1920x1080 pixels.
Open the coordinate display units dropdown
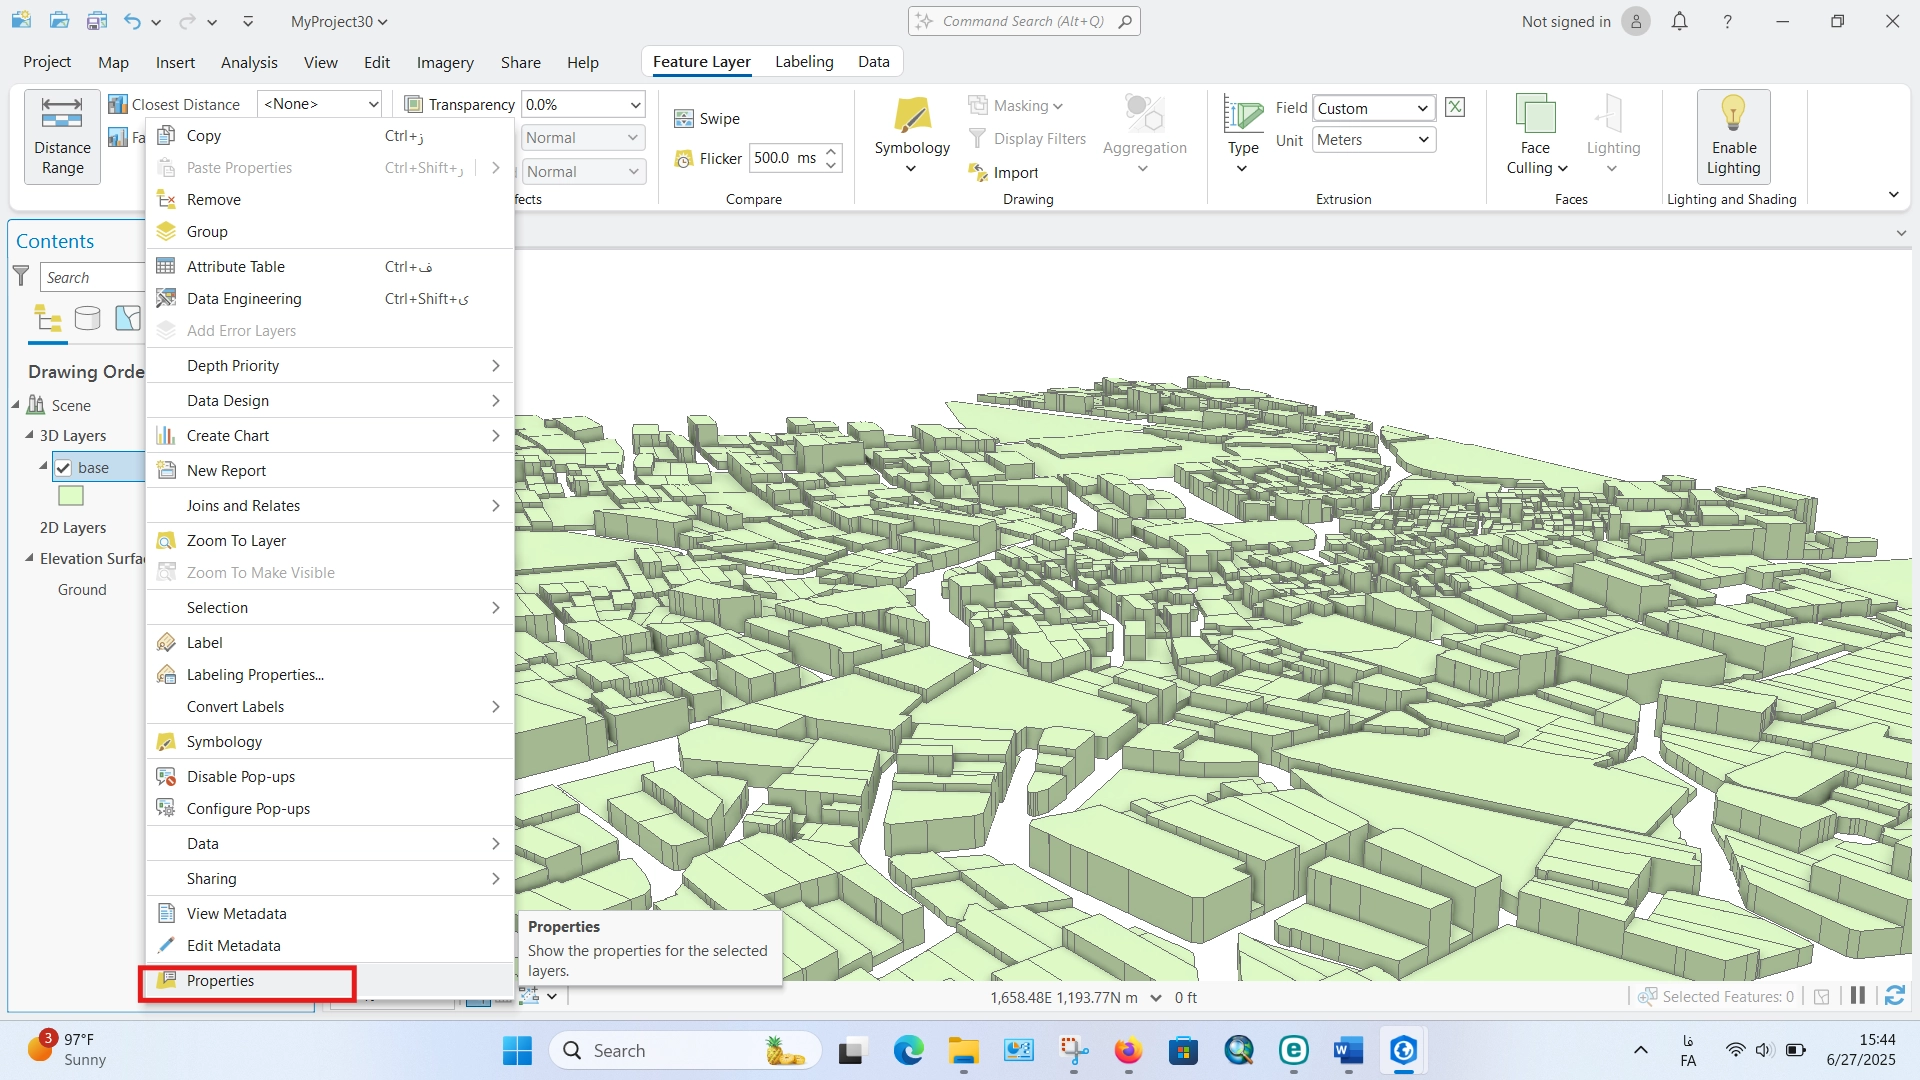1156,997
